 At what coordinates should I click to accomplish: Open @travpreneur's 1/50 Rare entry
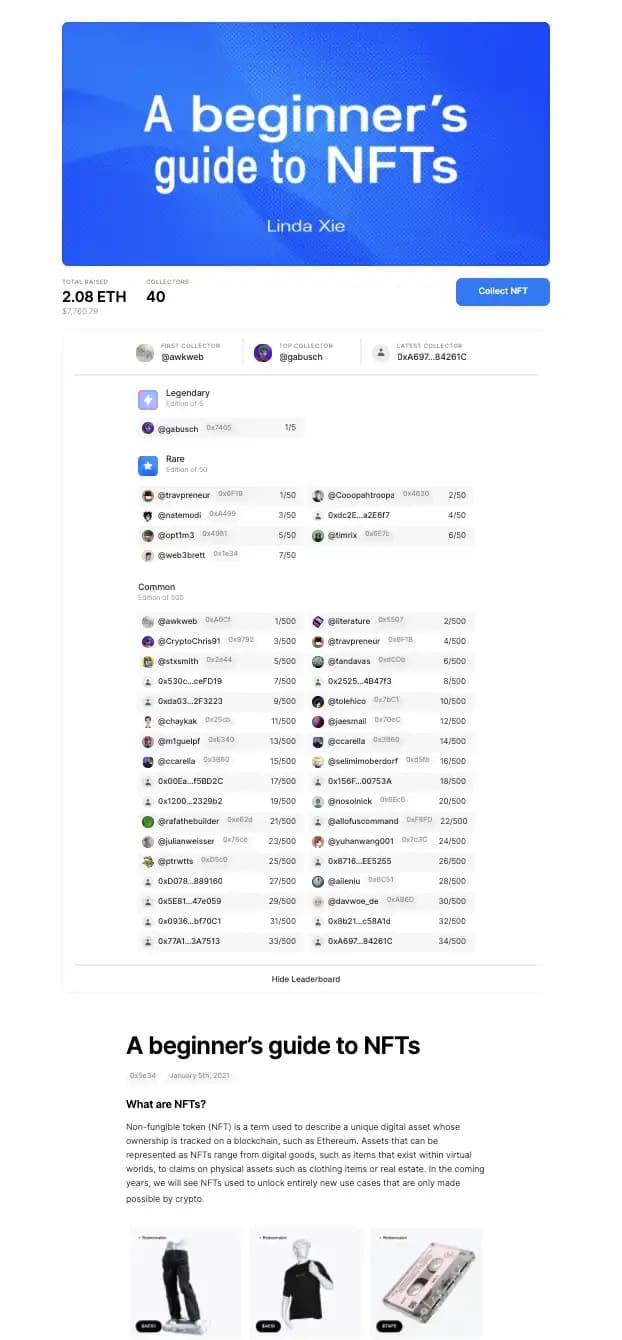pyautogui.click(x=220, y=495)
